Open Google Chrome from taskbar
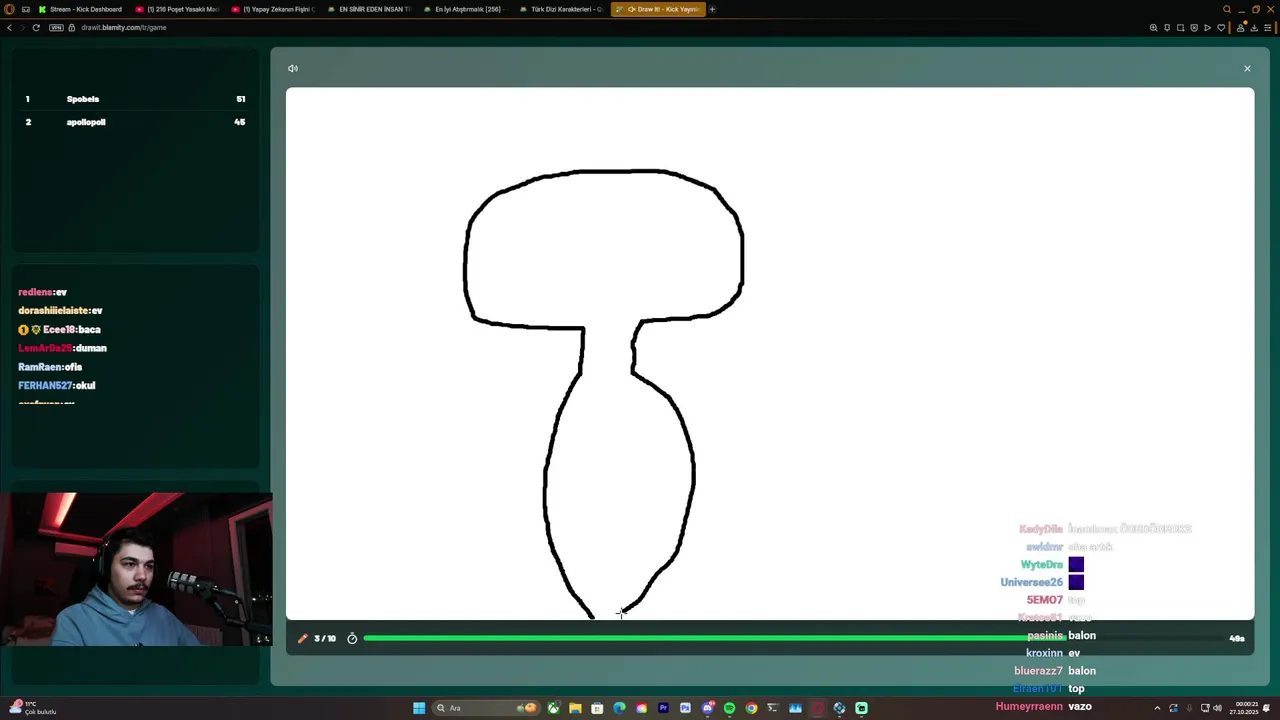 click(751, 708)
